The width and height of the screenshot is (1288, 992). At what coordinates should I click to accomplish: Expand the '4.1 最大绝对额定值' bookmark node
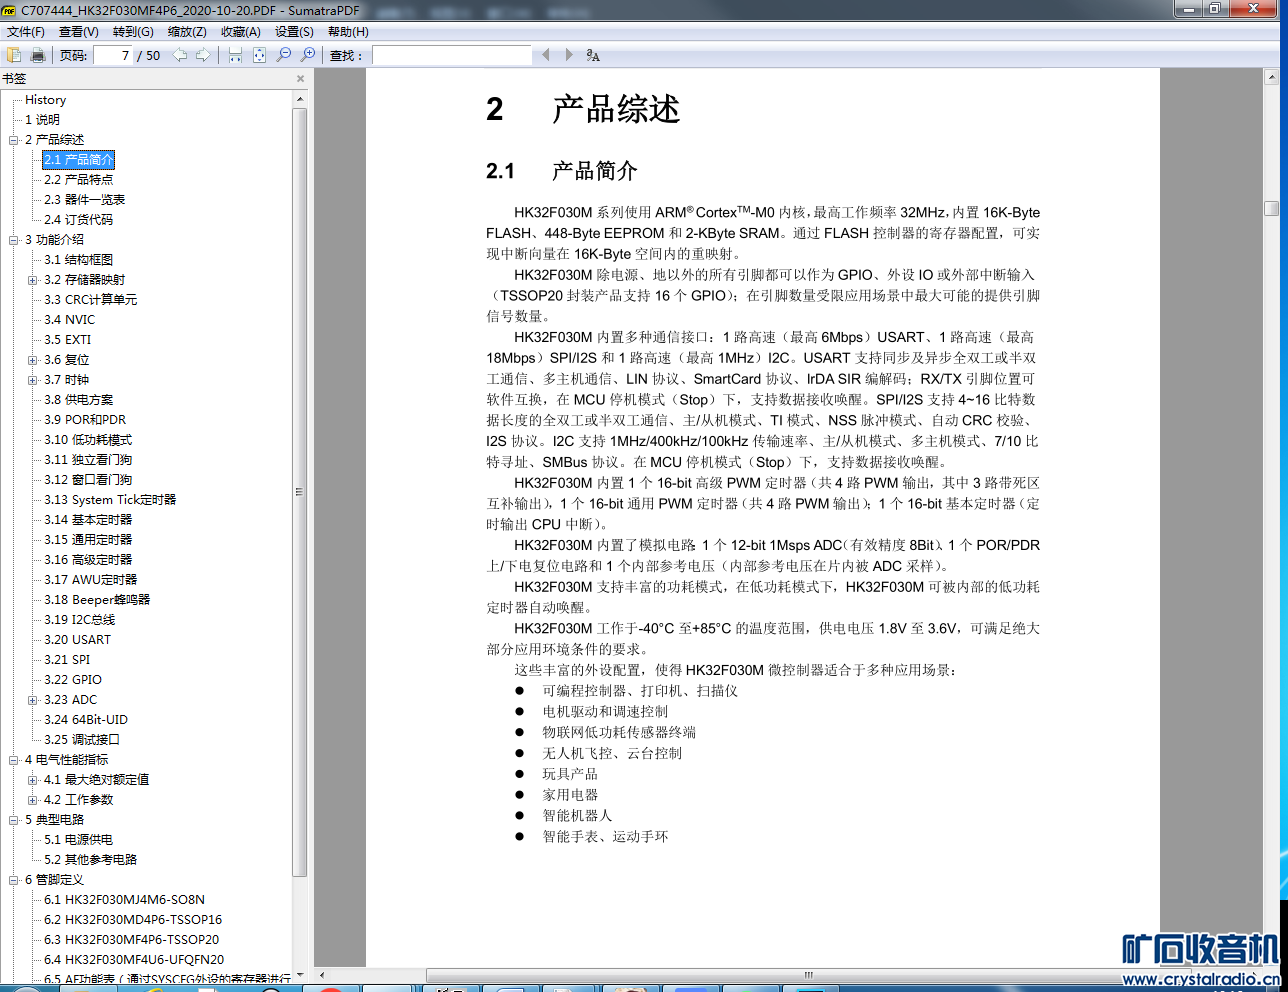pos(33,780)
